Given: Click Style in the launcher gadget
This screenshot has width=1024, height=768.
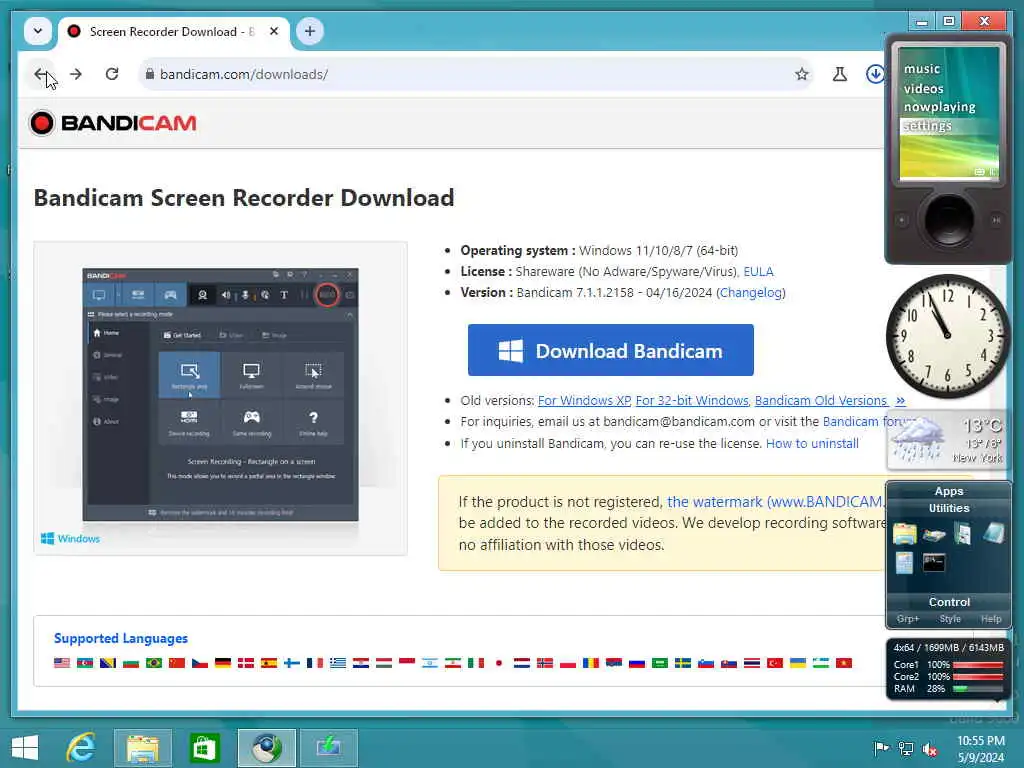Looking at the screenshot, I should tap(950, 619).
